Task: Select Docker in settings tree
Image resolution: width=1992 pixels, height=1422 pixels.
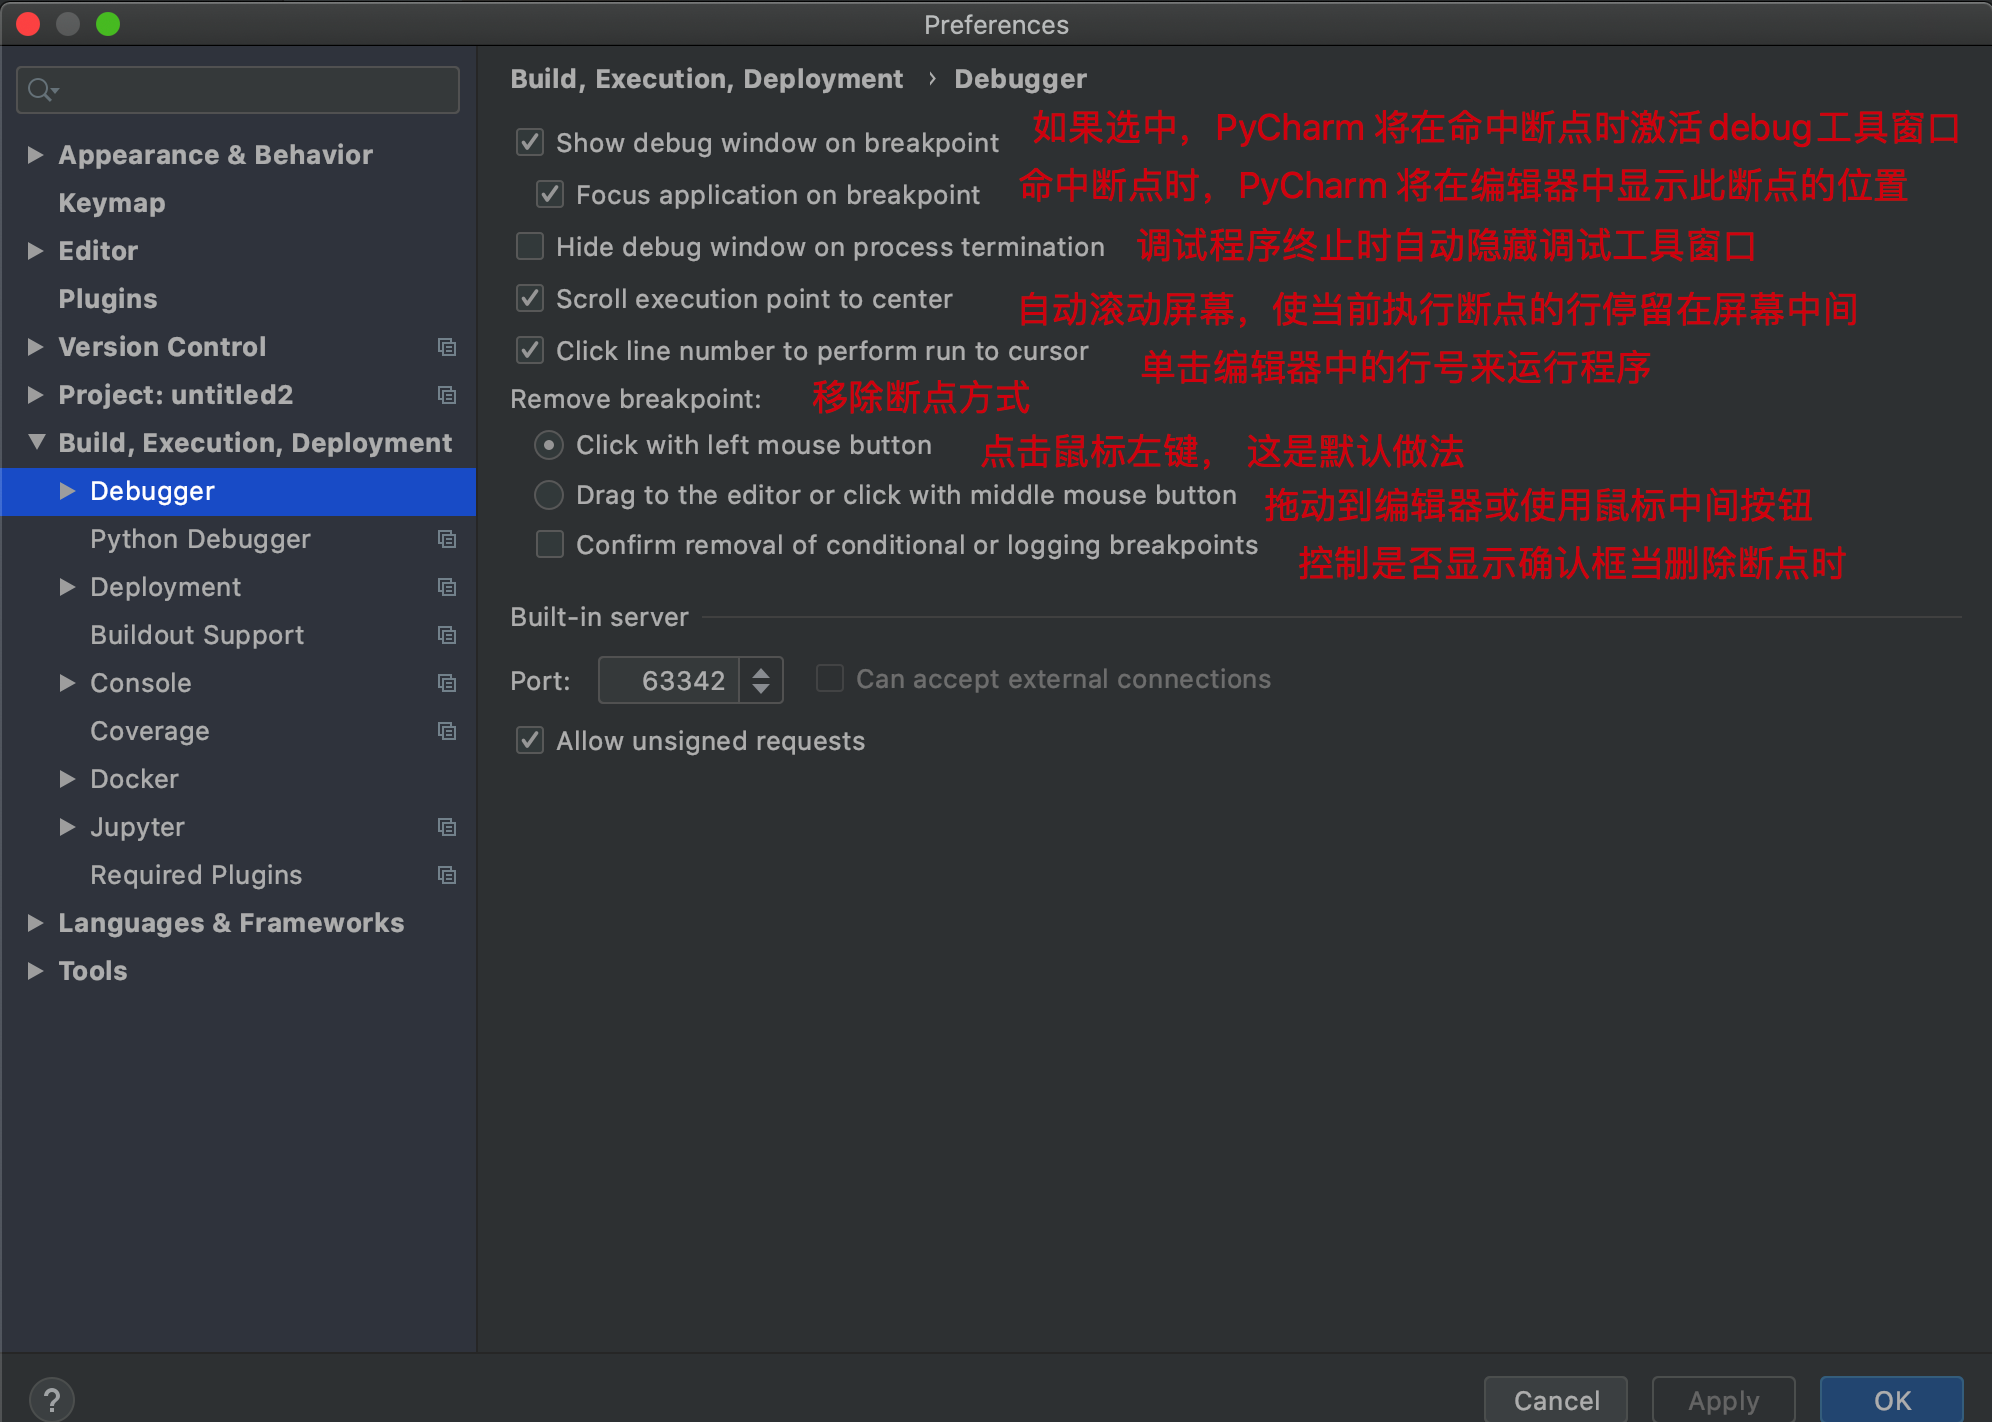Action: point(134,779)
